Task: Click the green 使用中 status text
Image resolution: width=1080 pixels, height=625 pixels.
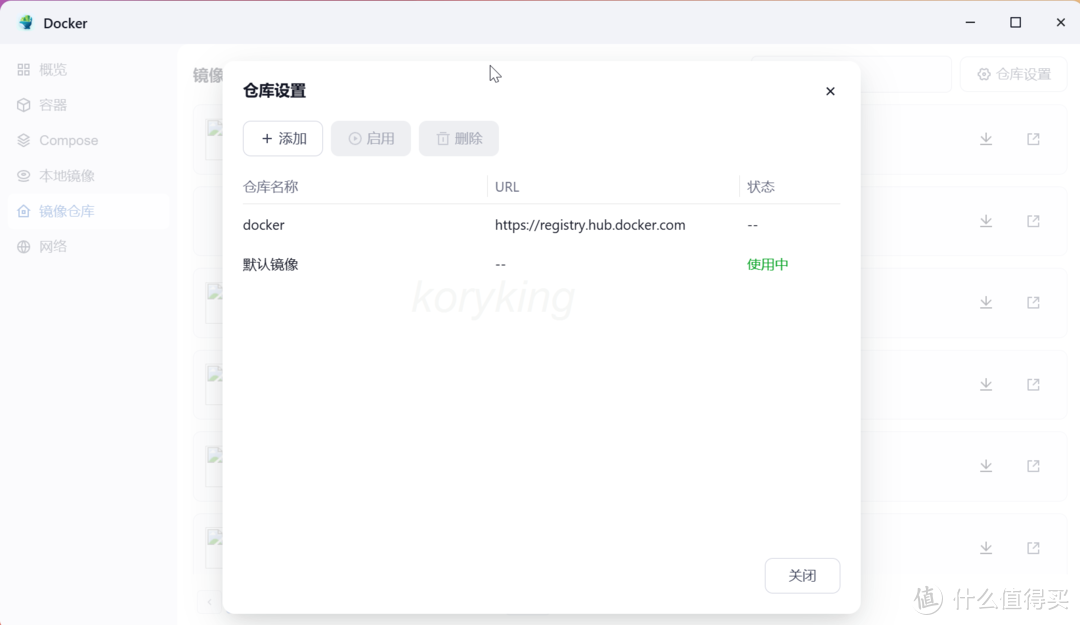Action: point(767,264)
